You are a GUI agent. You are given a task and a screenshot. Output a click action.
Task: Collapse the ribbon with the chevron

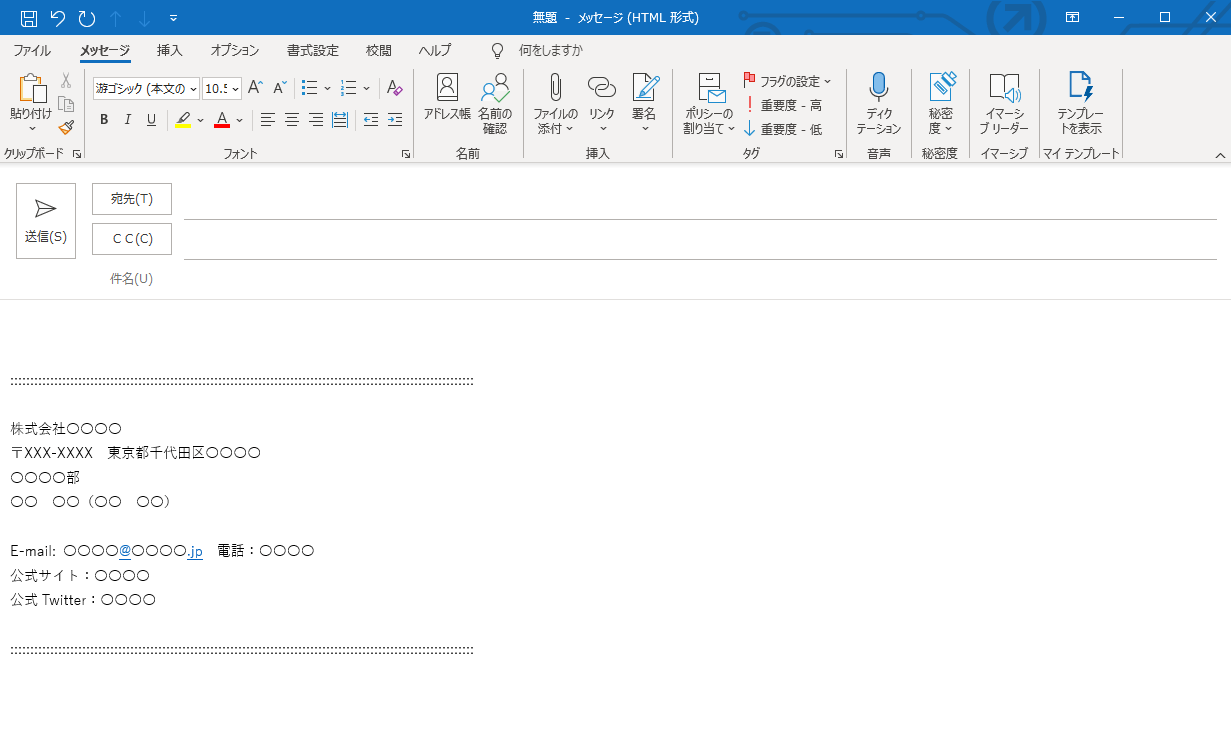(x=1220, y=155)
